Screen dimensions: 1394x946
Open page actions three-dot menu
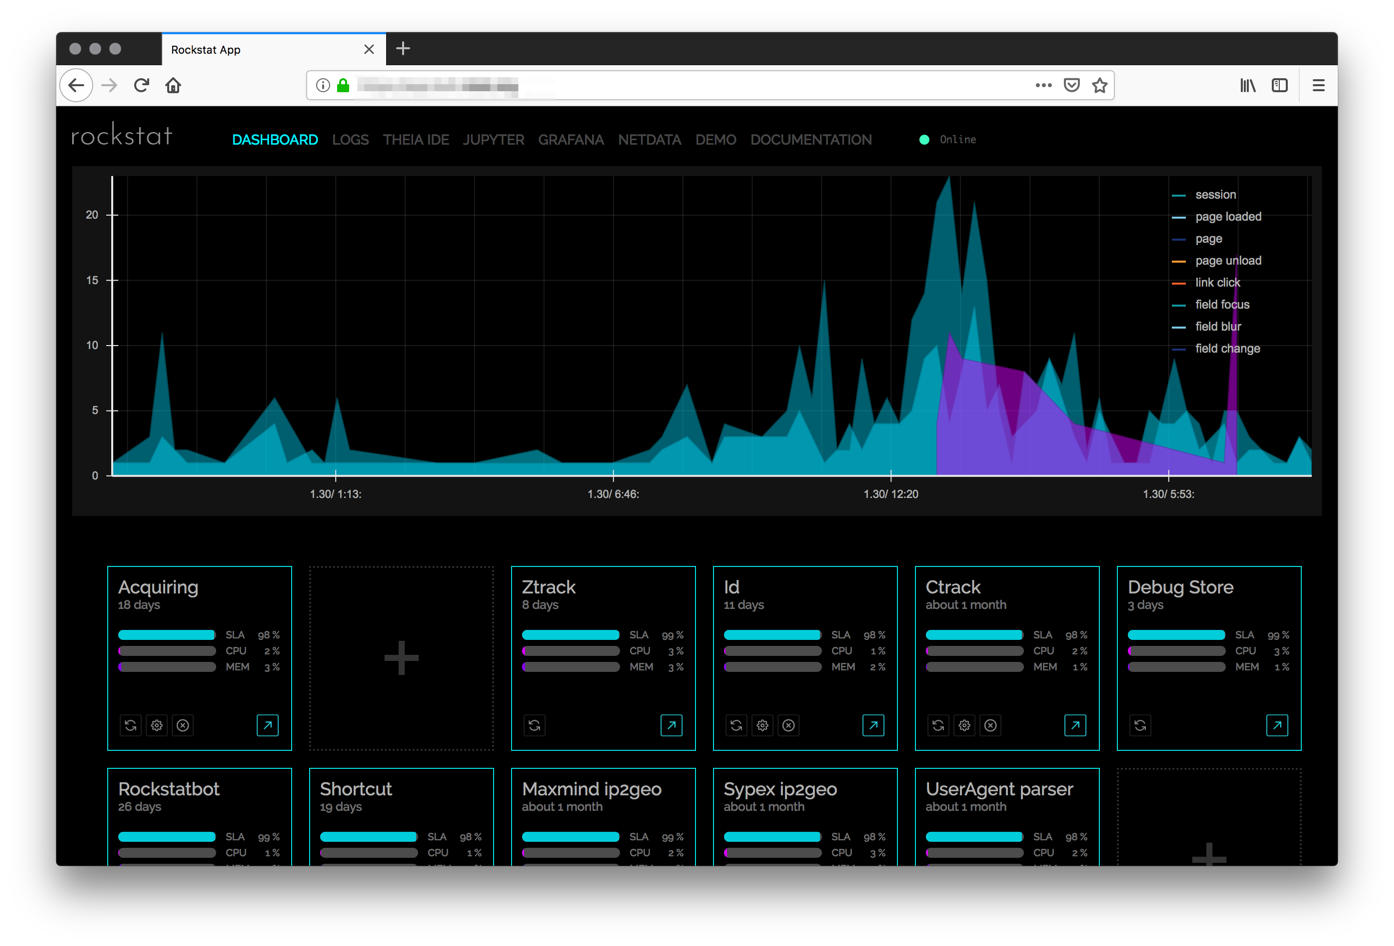pyautogui.click(x=1044, y=86)
